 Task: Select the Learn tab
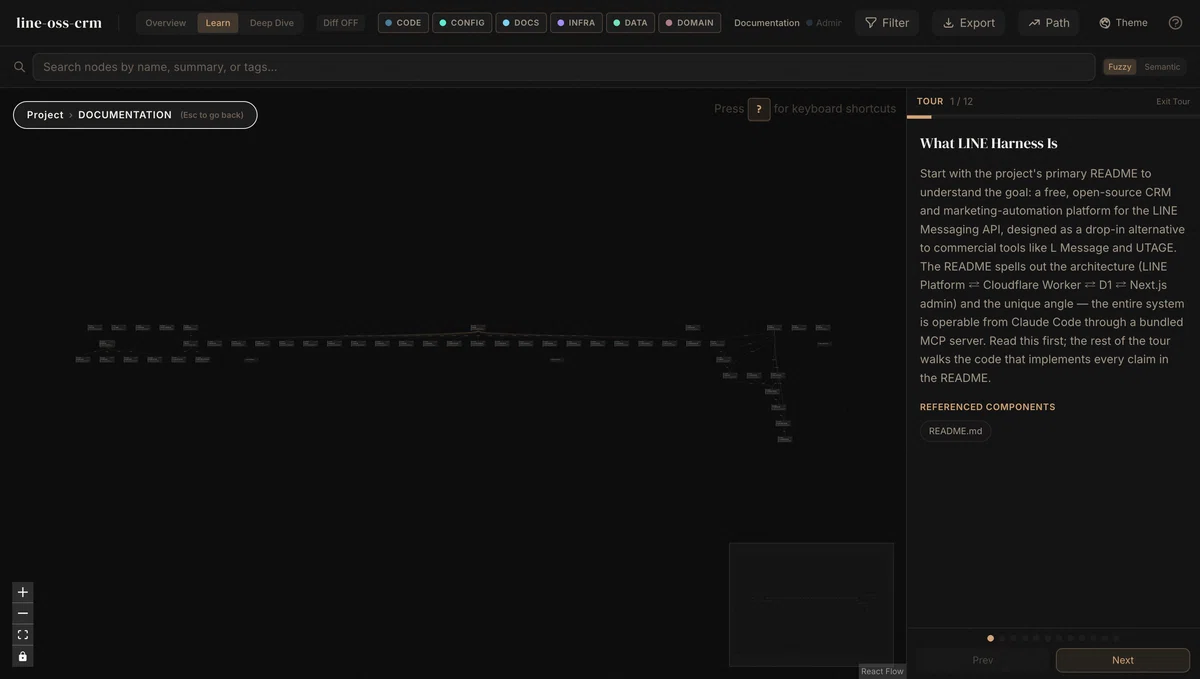tap(218, 23)
